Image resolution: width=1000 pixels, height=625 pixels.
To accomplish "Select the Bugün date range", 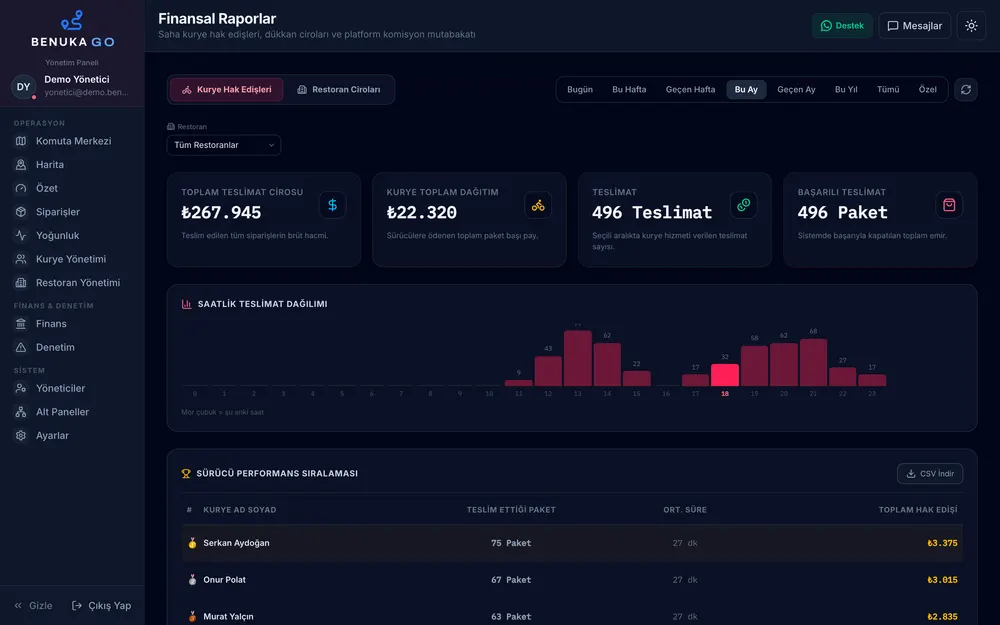I will [x=580, y=89].
